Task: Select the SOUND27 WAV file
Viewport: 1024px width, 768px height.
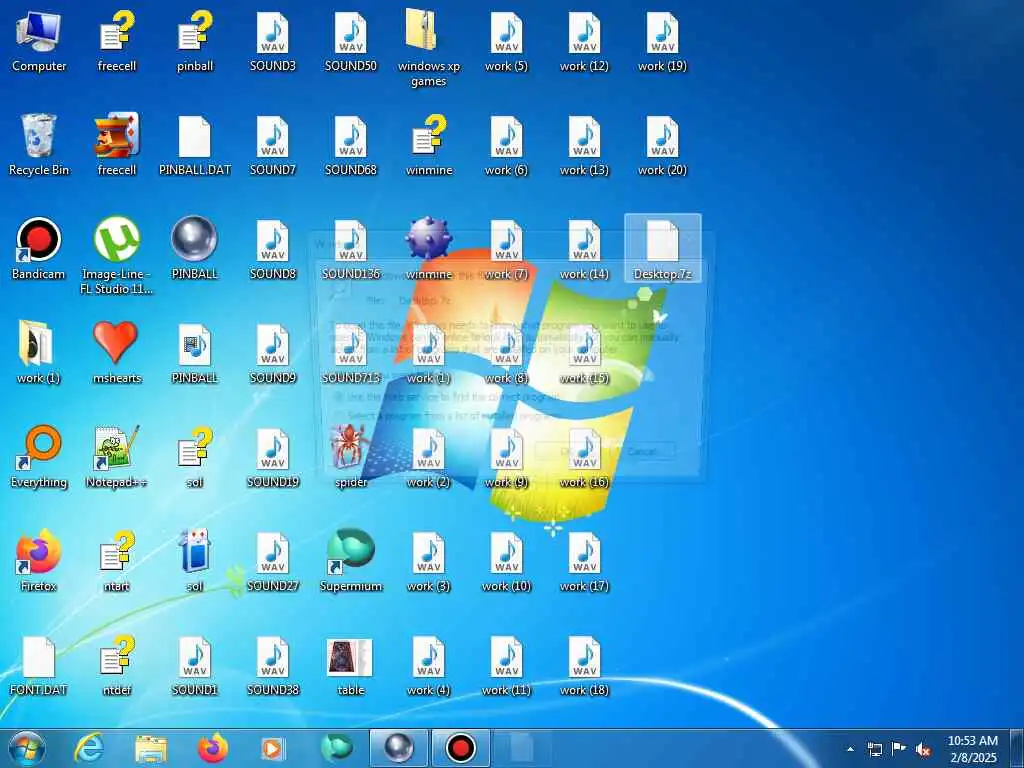Action: pyautogui.click(x=273, y=560)
